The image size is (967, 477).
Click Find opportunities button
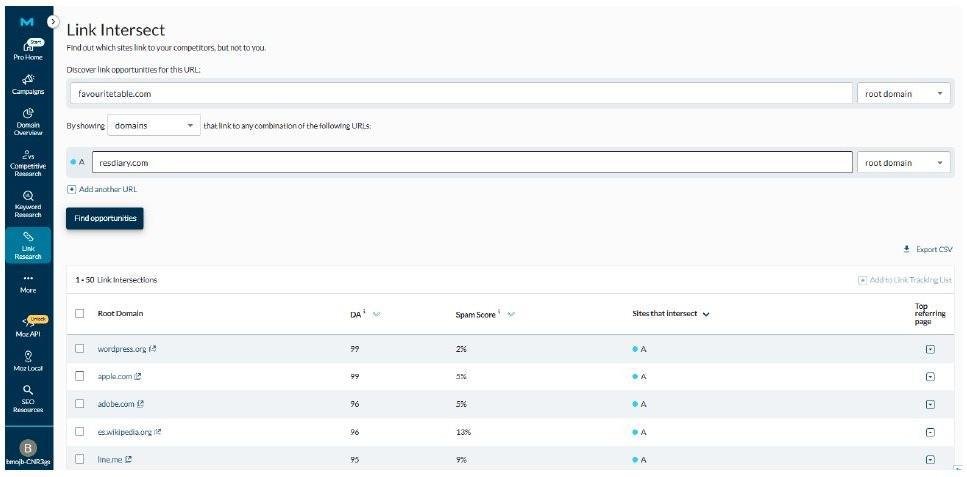click(x=105, y=218)
